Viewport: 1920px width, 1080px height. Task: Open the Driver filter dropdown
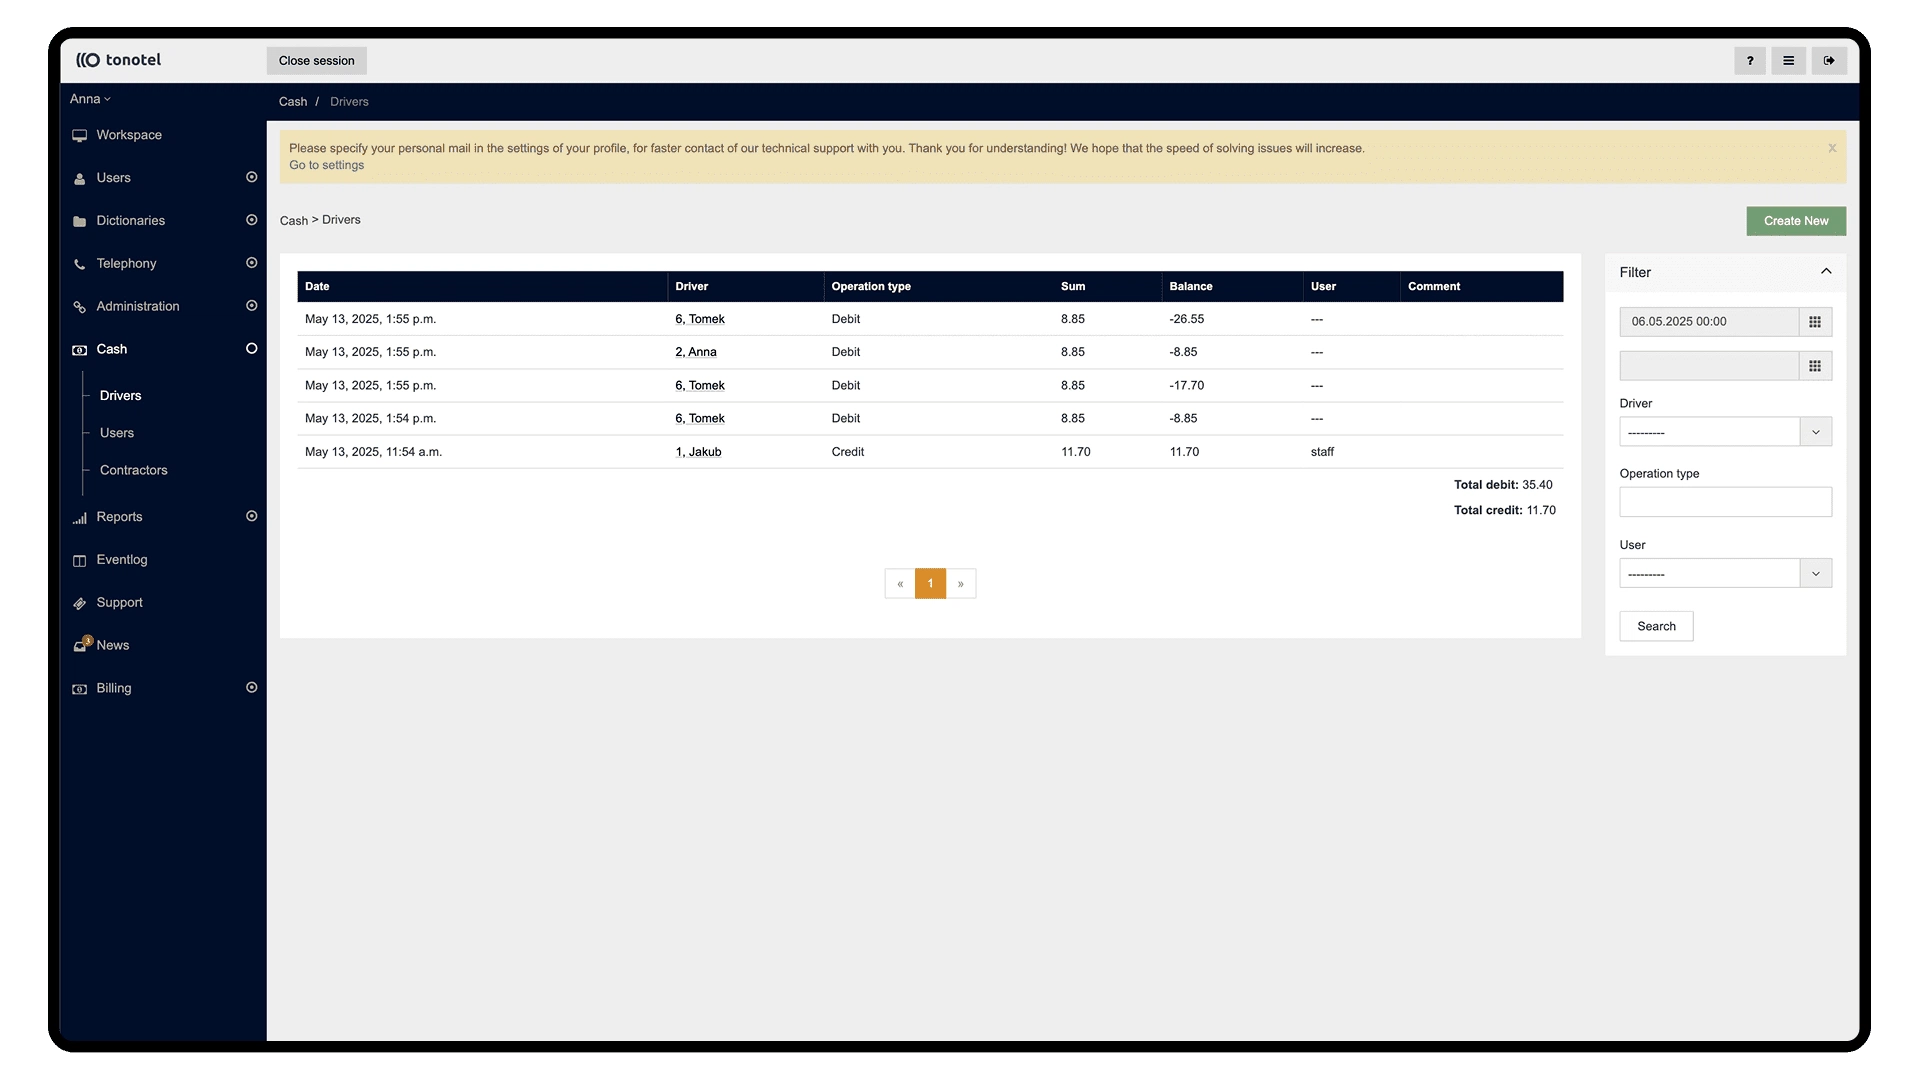point(1815,432)
